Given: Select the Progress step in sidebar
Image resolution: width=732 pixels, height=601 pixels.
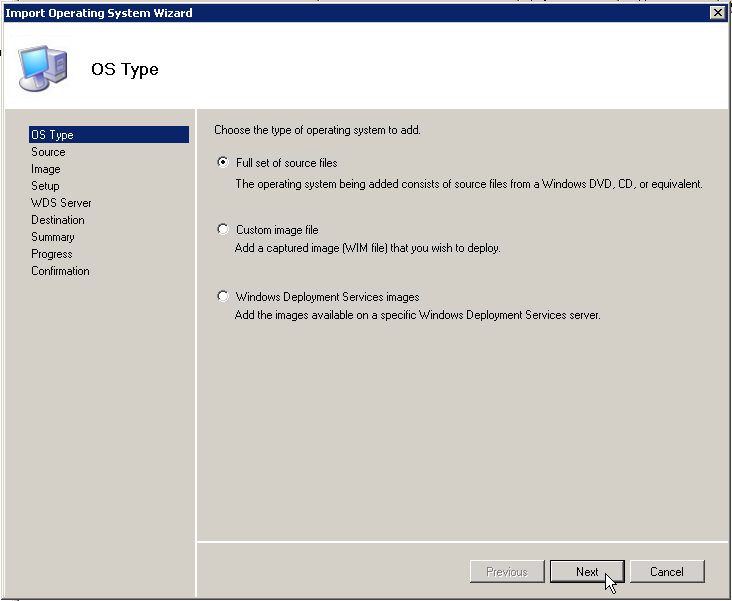Looking at the screenshot, I should [52, 254].
